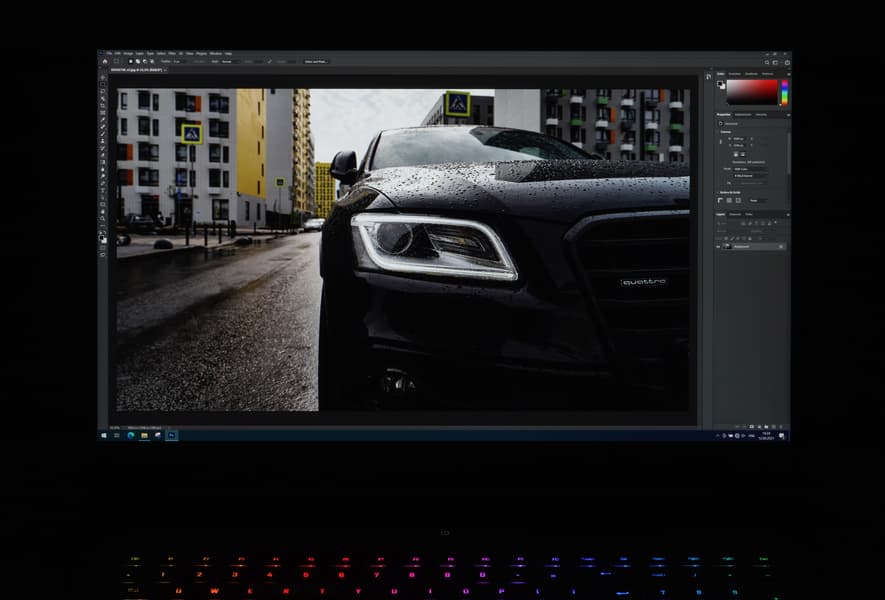Set canvas orientation to landscape
This screenshot has height=600, width=885.
743,155
